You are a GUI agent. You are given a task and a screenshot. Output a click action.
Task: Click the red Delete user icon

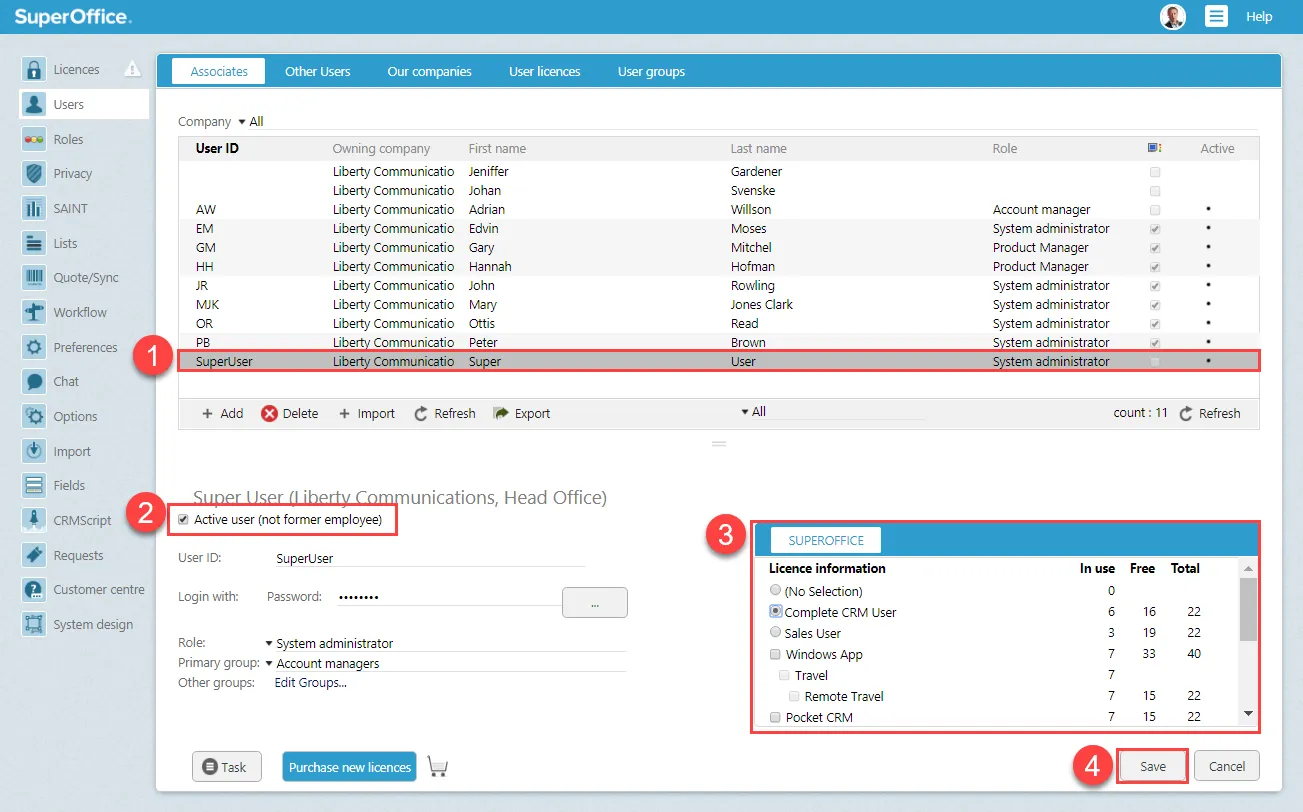point(269,414)
